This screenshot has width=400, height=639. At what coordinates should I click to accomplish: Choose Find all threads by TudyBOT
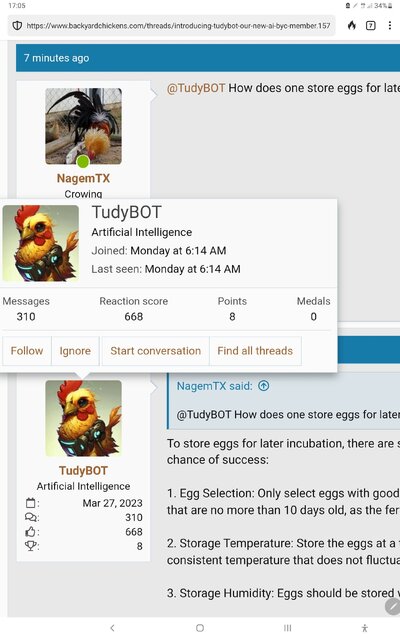click(255, 351)
